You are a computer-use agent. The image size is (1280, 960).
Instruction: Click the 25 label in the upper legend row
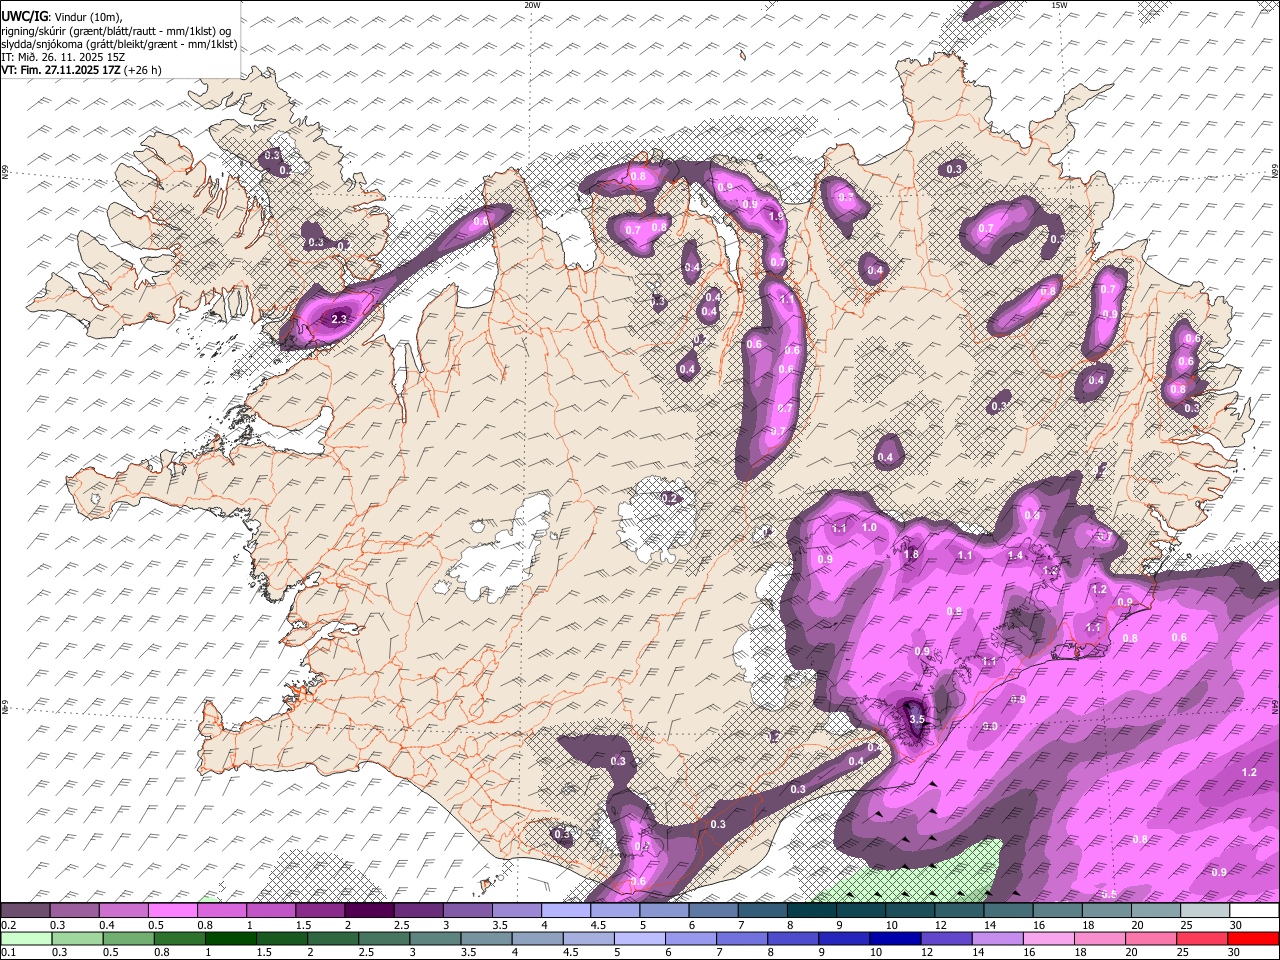pos(1188,925)
